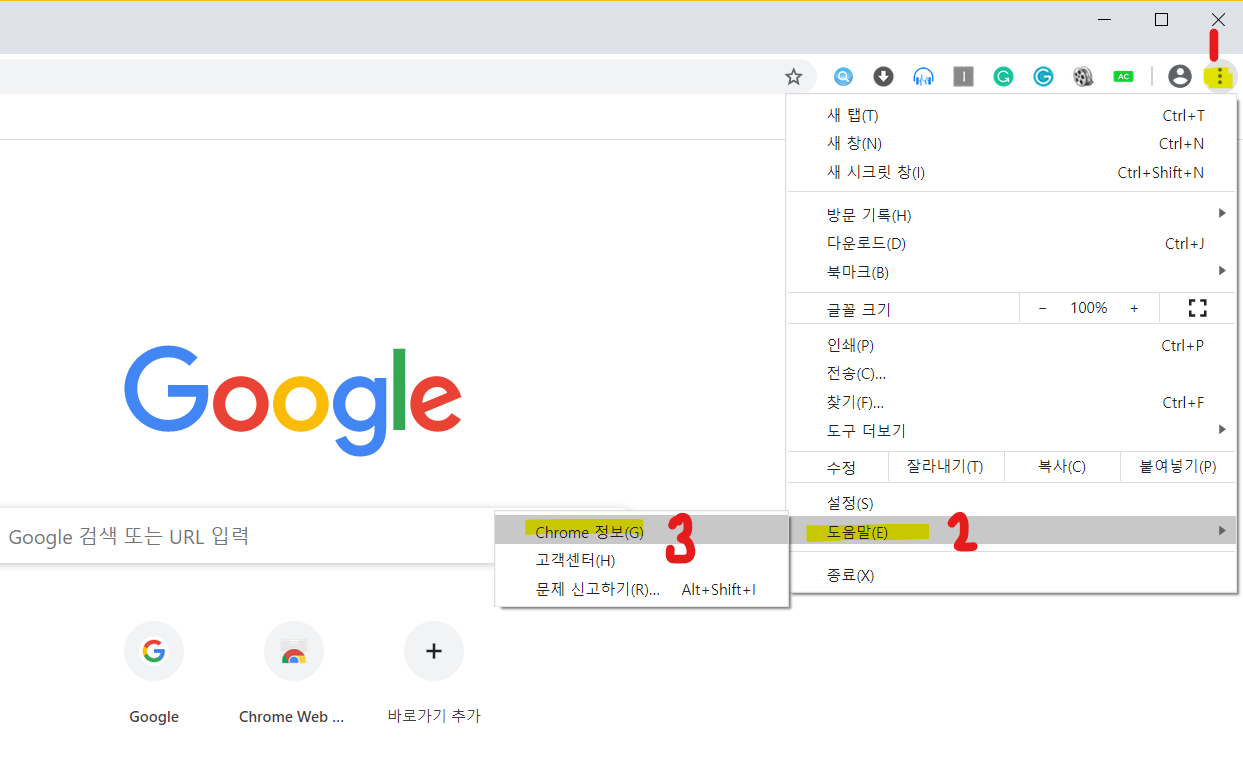Click the 수정 edit label

tap(841, 467)
